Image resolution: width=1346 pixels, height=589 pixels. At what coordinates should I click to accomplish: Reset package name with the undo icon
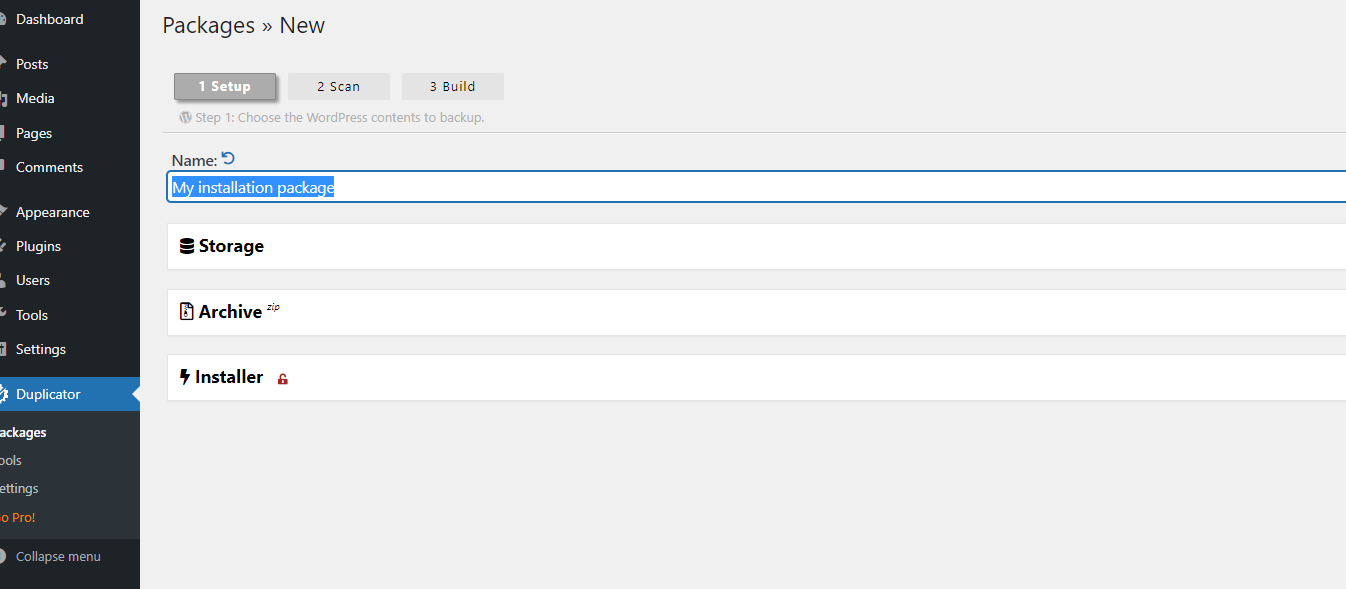[228, 158]
